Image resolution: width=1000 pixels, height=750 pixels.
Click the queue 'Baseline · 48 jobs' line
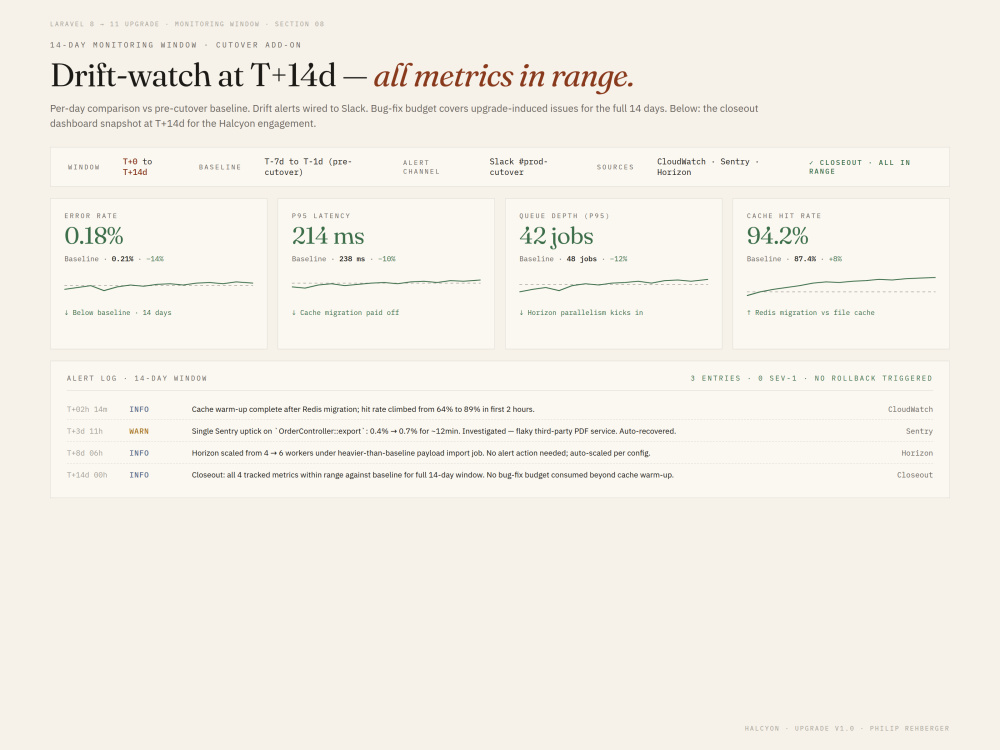tap(573, 259)
